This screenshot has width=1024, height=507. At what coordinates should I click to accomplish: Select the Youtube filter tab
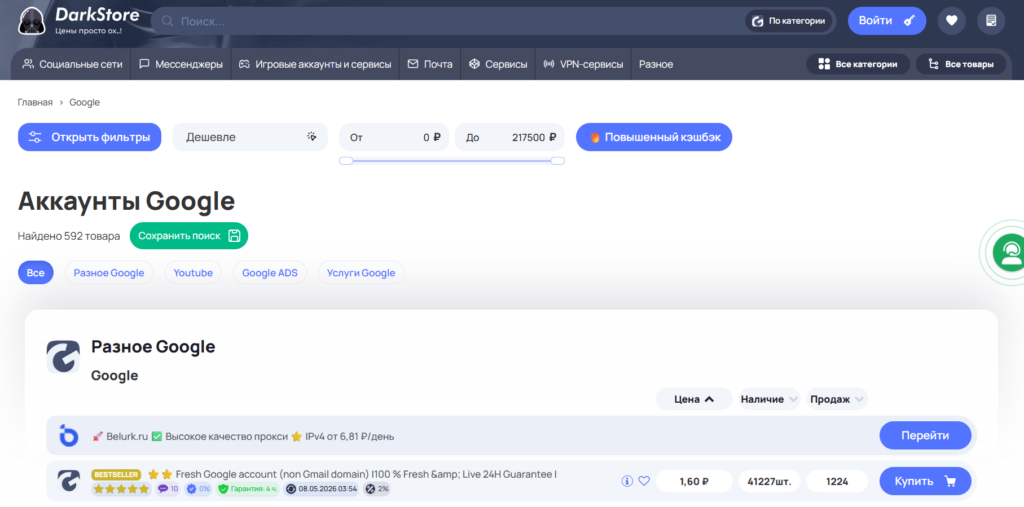coord(193,272)
